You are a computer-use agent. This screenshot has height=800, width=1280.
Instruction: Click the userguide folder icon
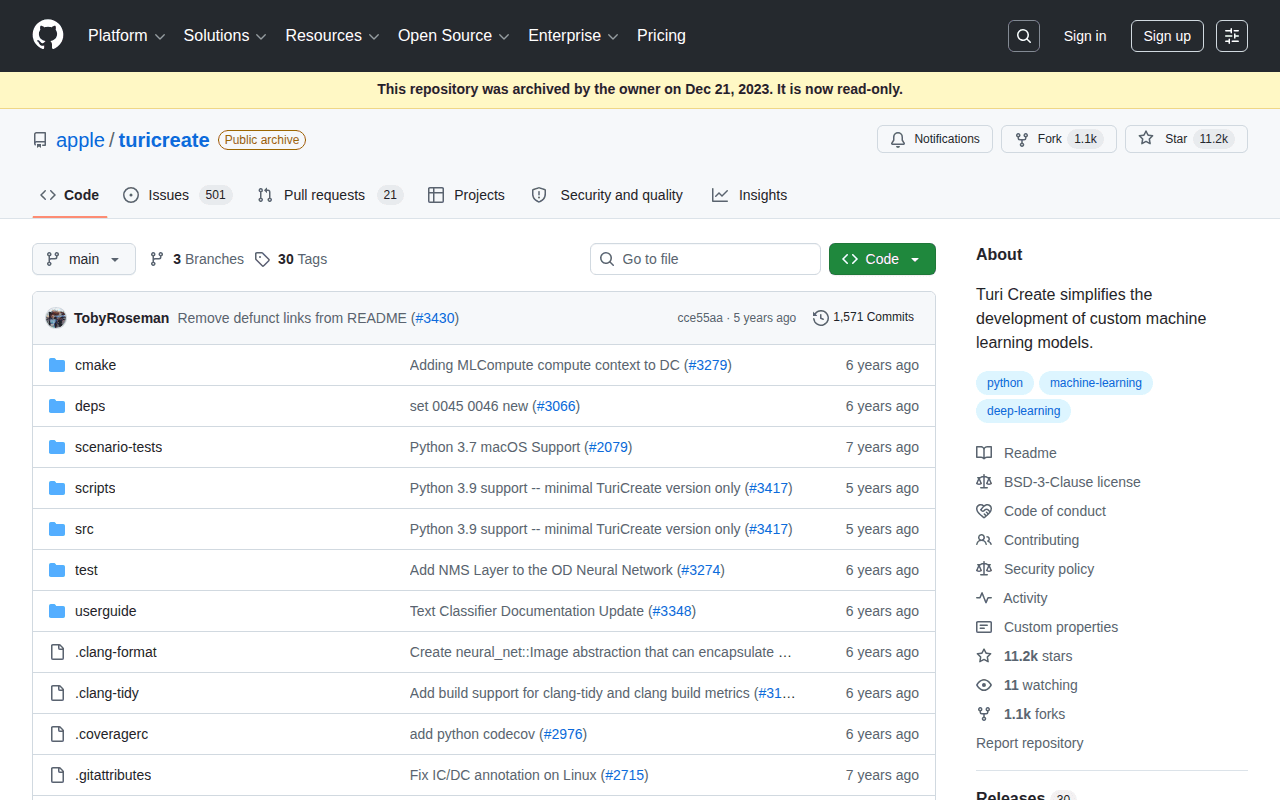[x=57, y=611]
